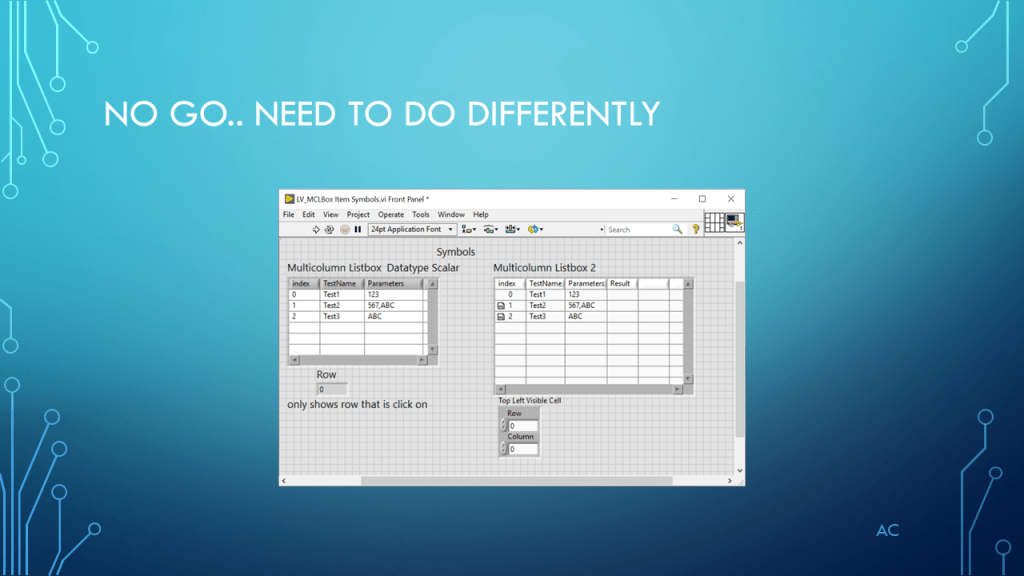Open the Distribute Objects tool
This screenshot has height=576, width=1024.
490,229
